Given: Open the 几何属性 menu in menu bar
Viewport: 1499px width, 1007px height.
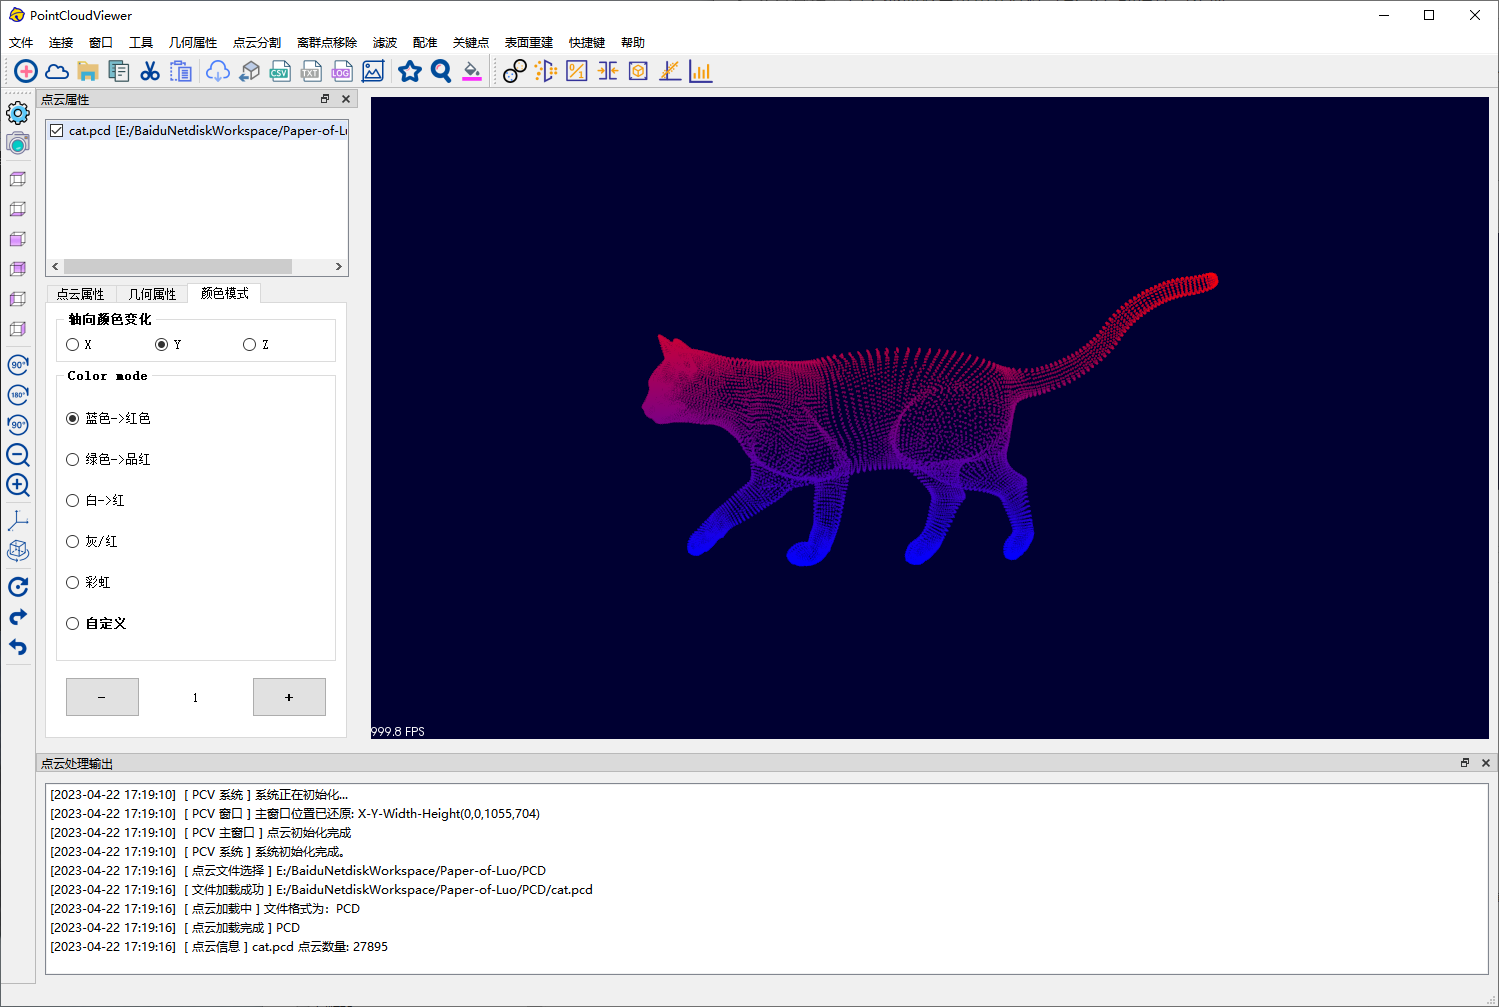Looking at the screenshot, I should 193,42.
